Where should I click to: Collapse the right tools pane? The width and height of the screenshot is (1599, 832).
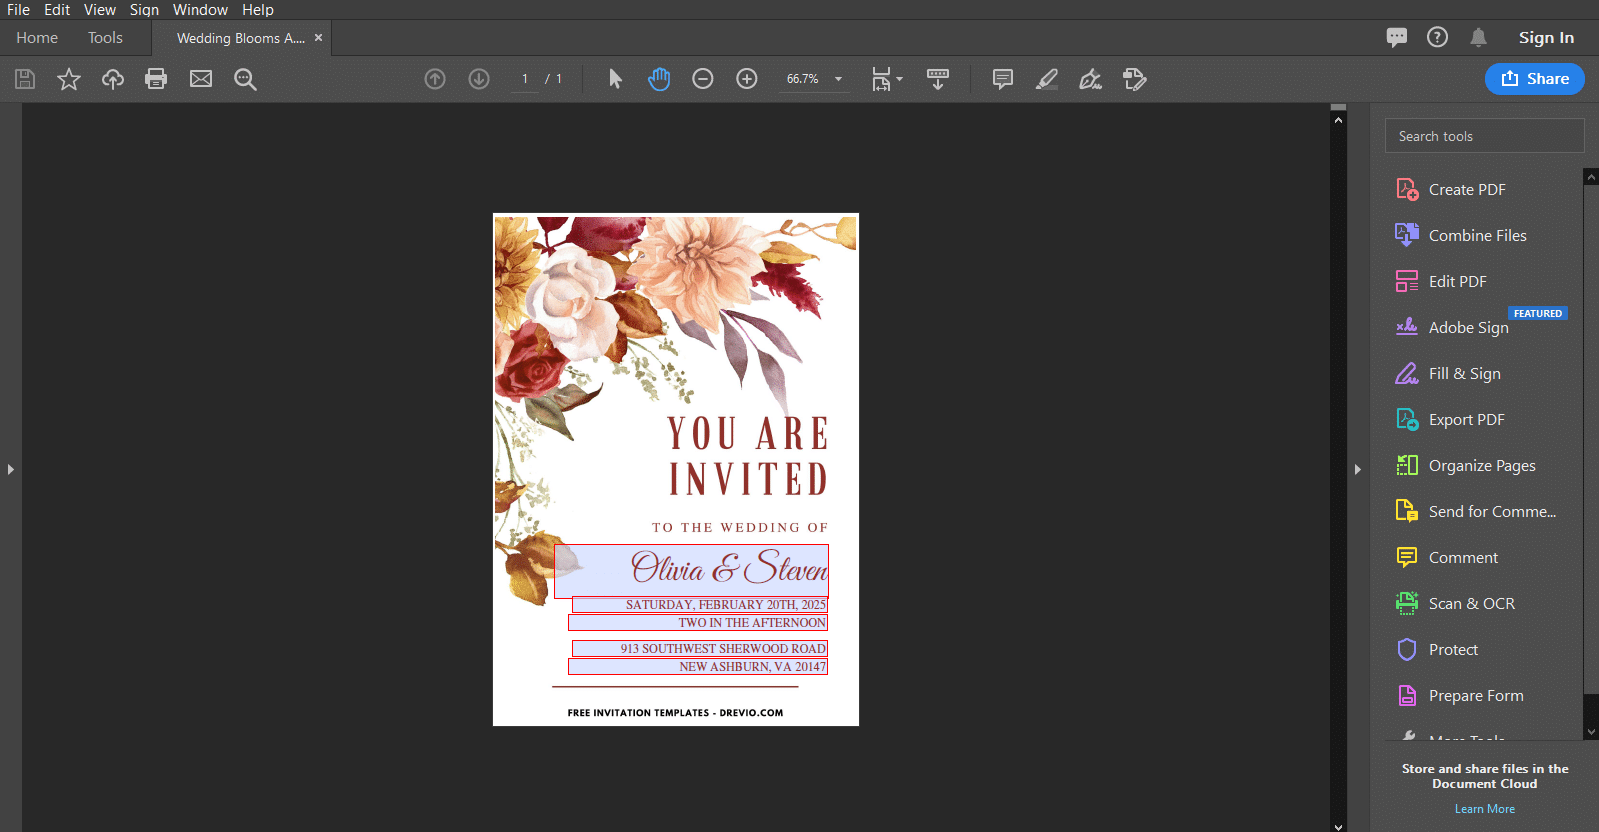(1357, 469)
